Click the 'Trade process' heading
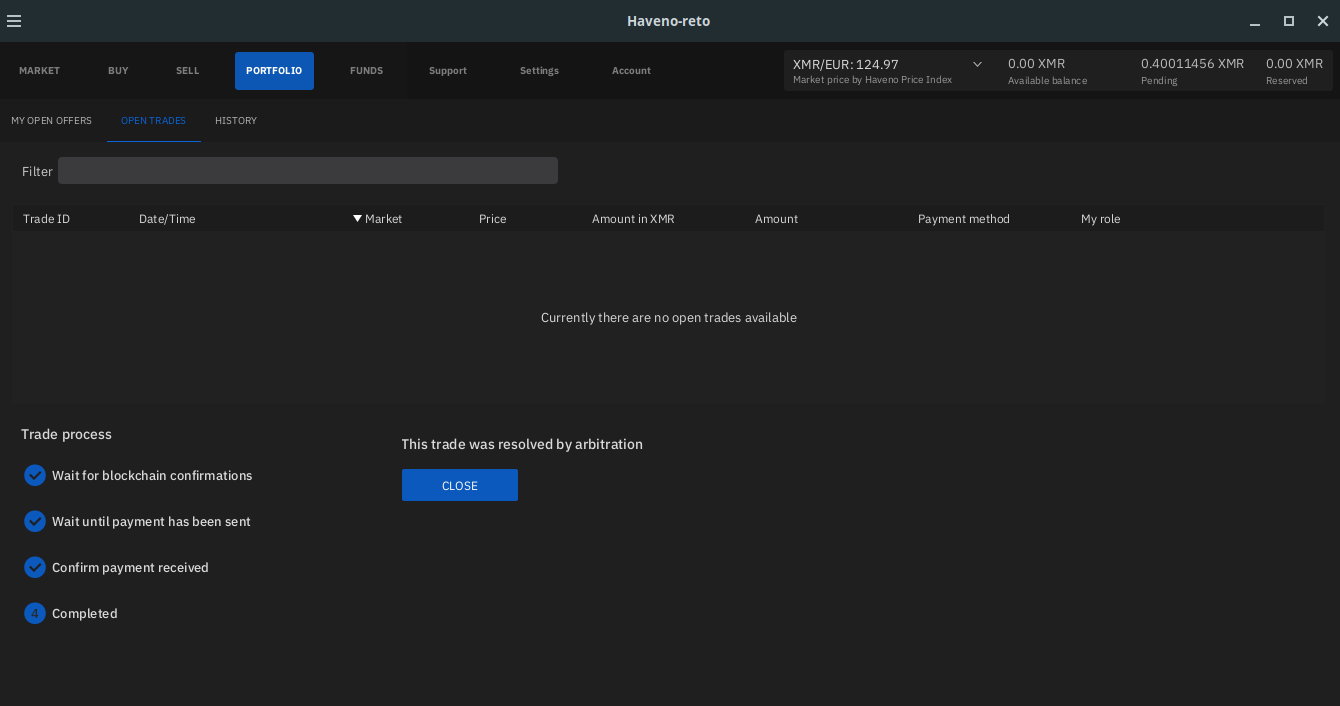1340x706 pixels. [66, 434]
